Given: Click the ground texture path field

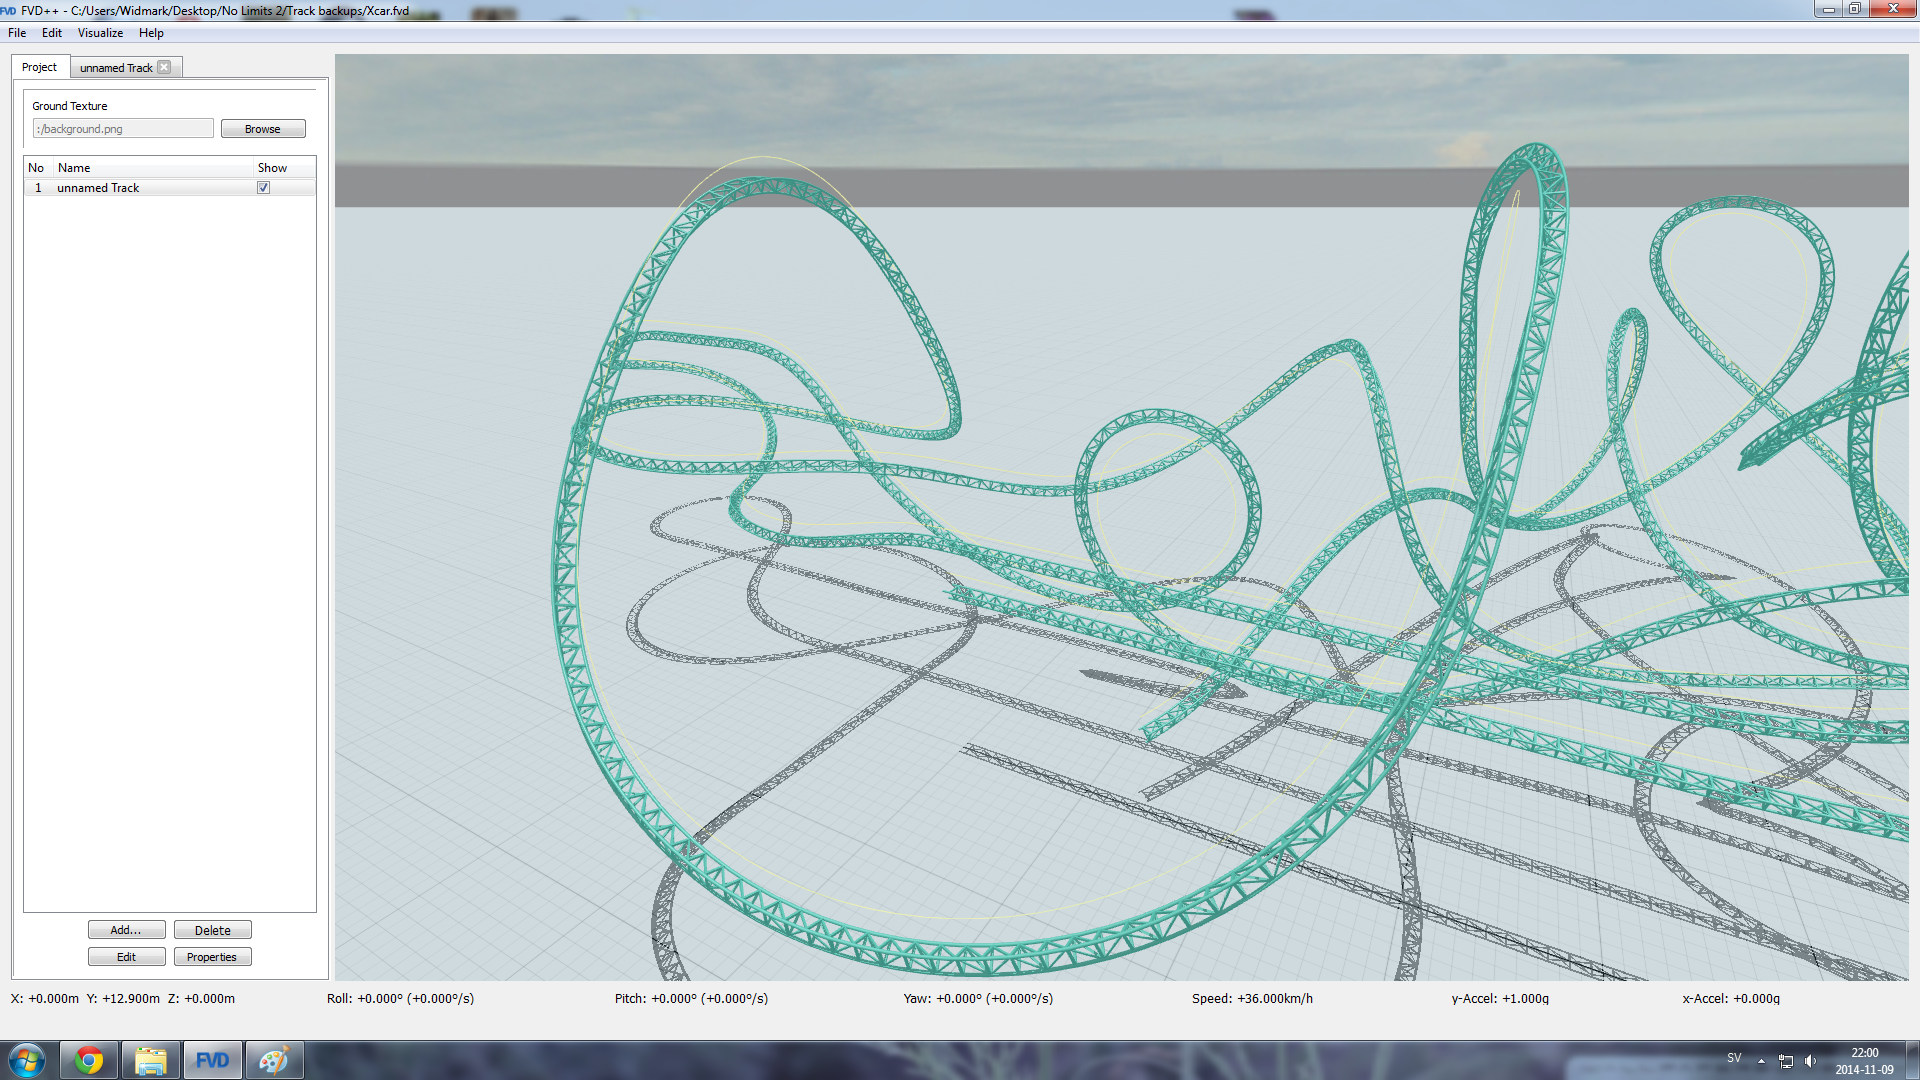Looking at the screenshot, I should (123, 129).
